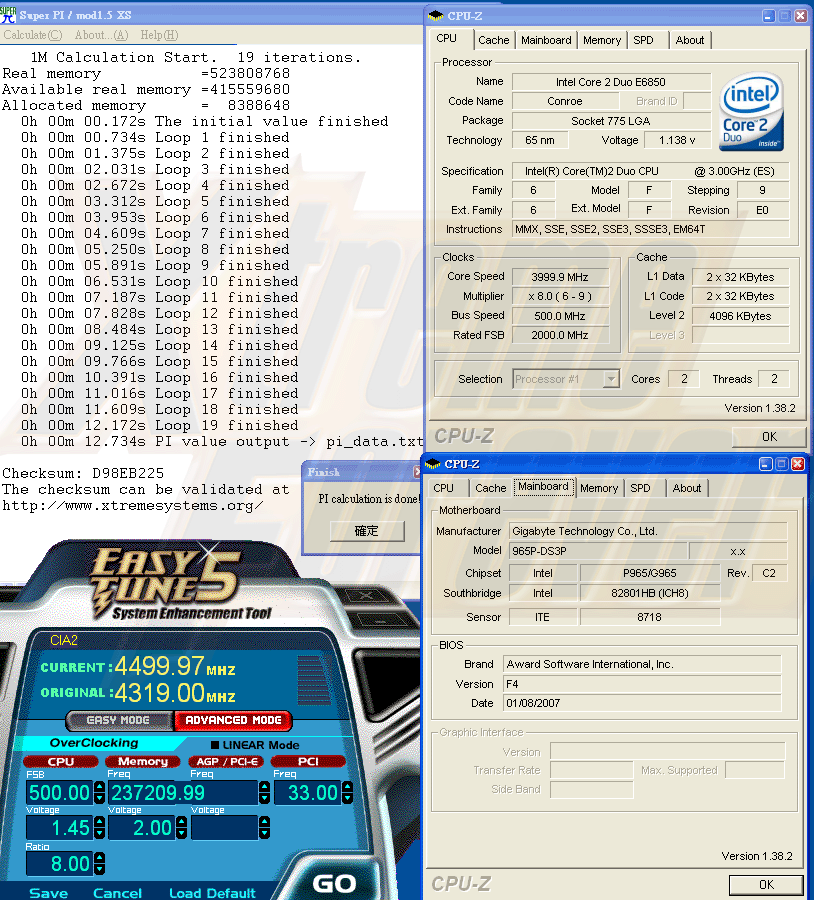Screen dimensions: 814x900
Task: Click the PCI Freq value field 33.00
Action: pos(307,793)
